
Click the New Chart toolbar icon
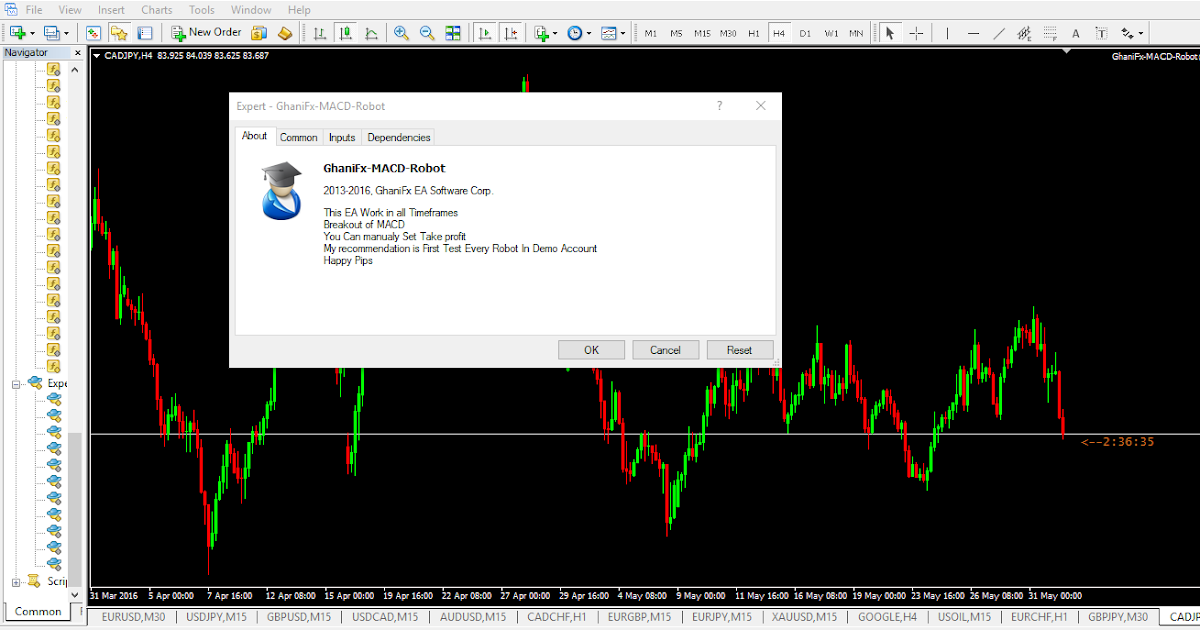17,33
